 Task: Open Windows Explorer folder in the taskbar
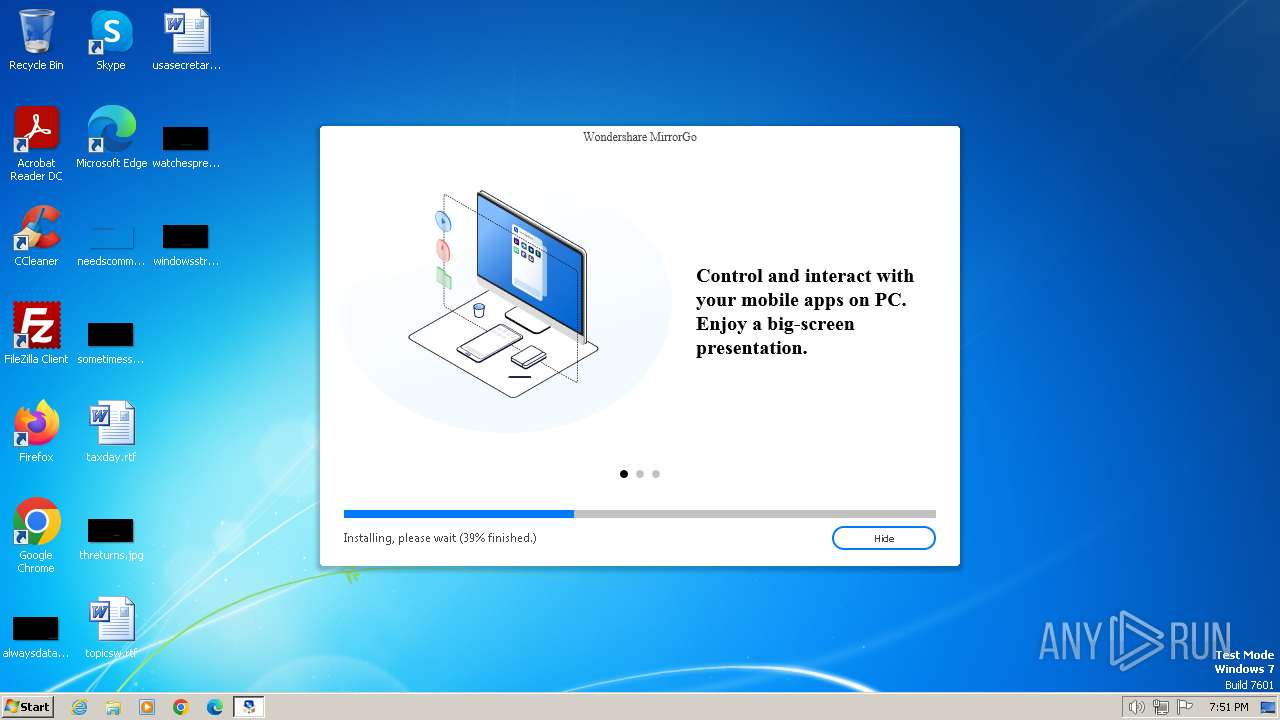point(113,707)
